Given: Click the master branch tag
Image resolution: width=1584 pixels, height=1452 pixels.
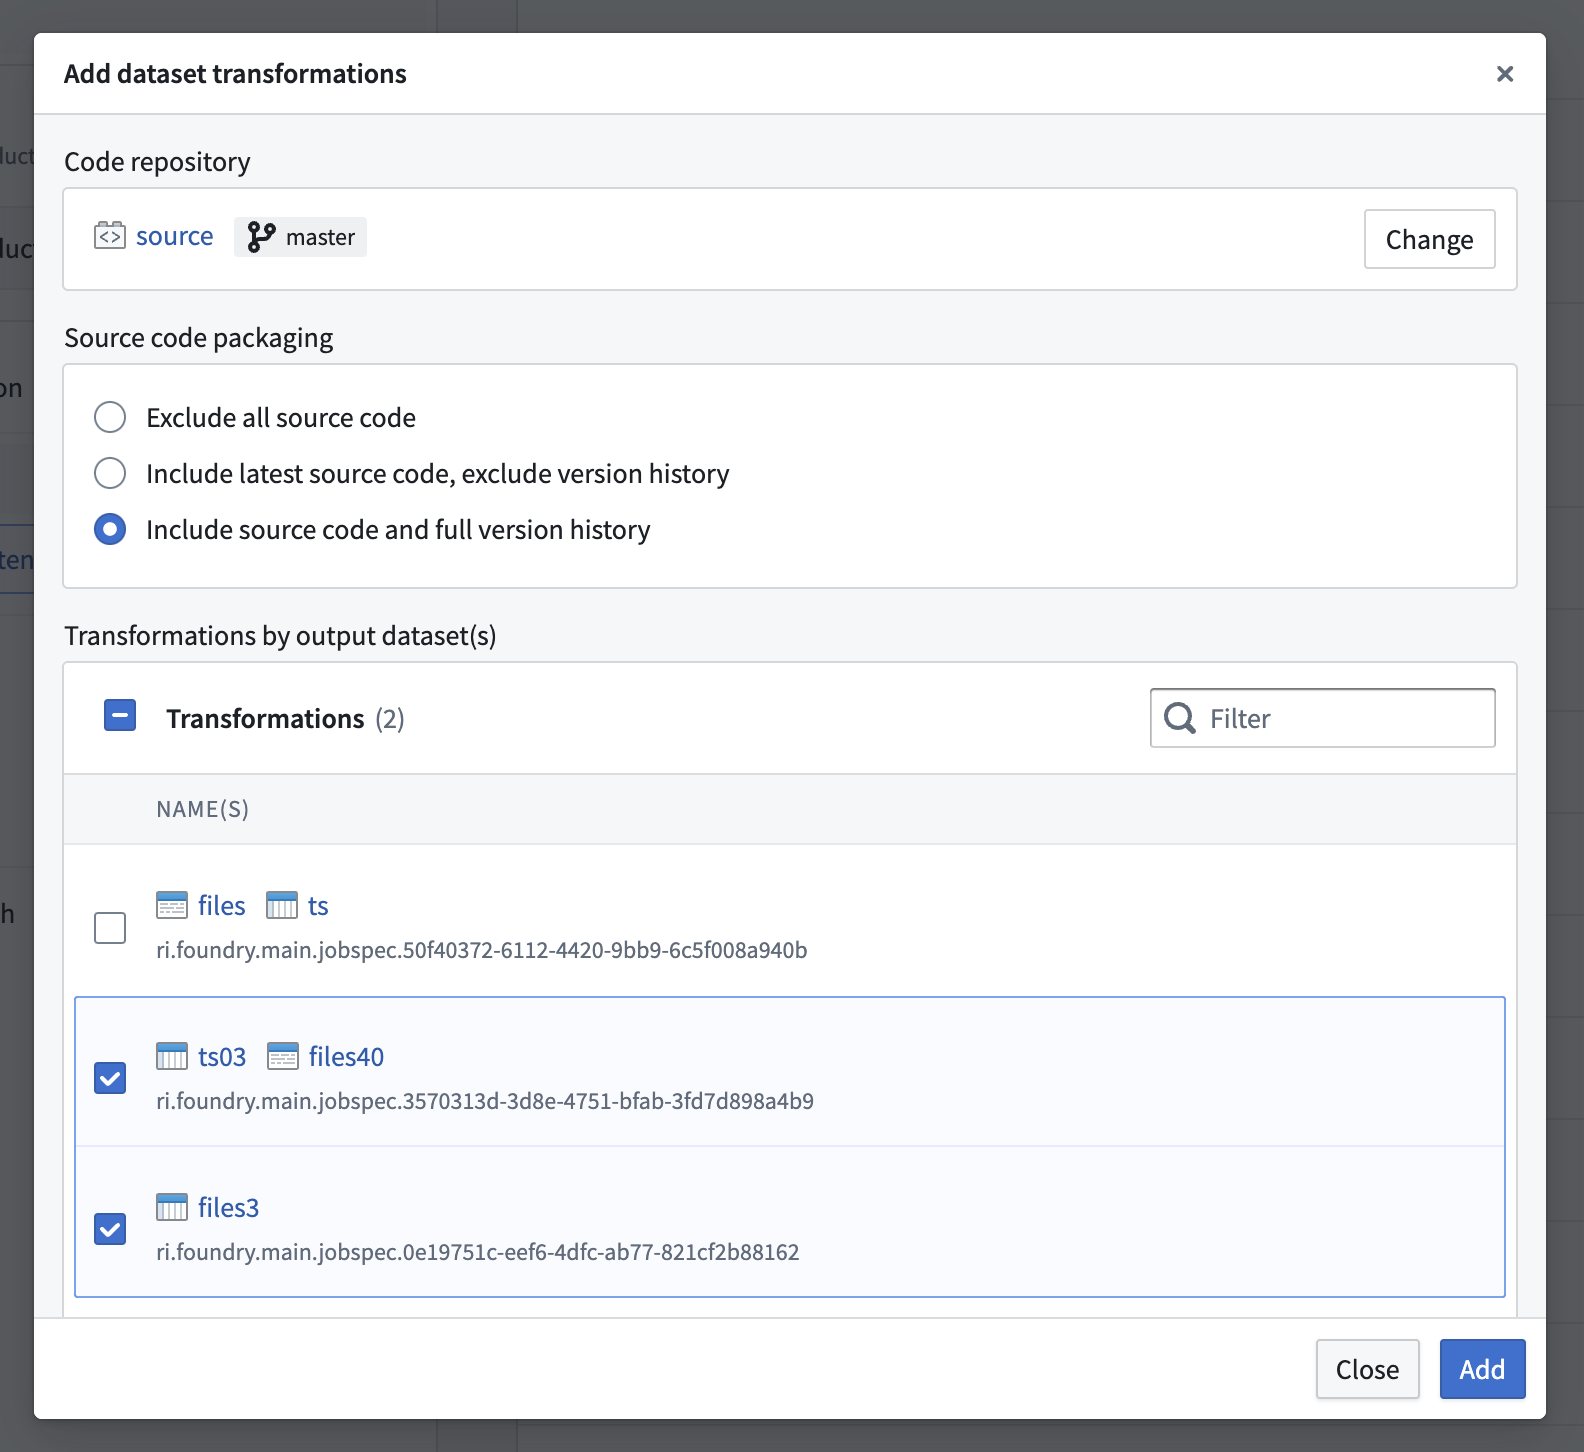Looking at the screenshot, I should (300, 237).
